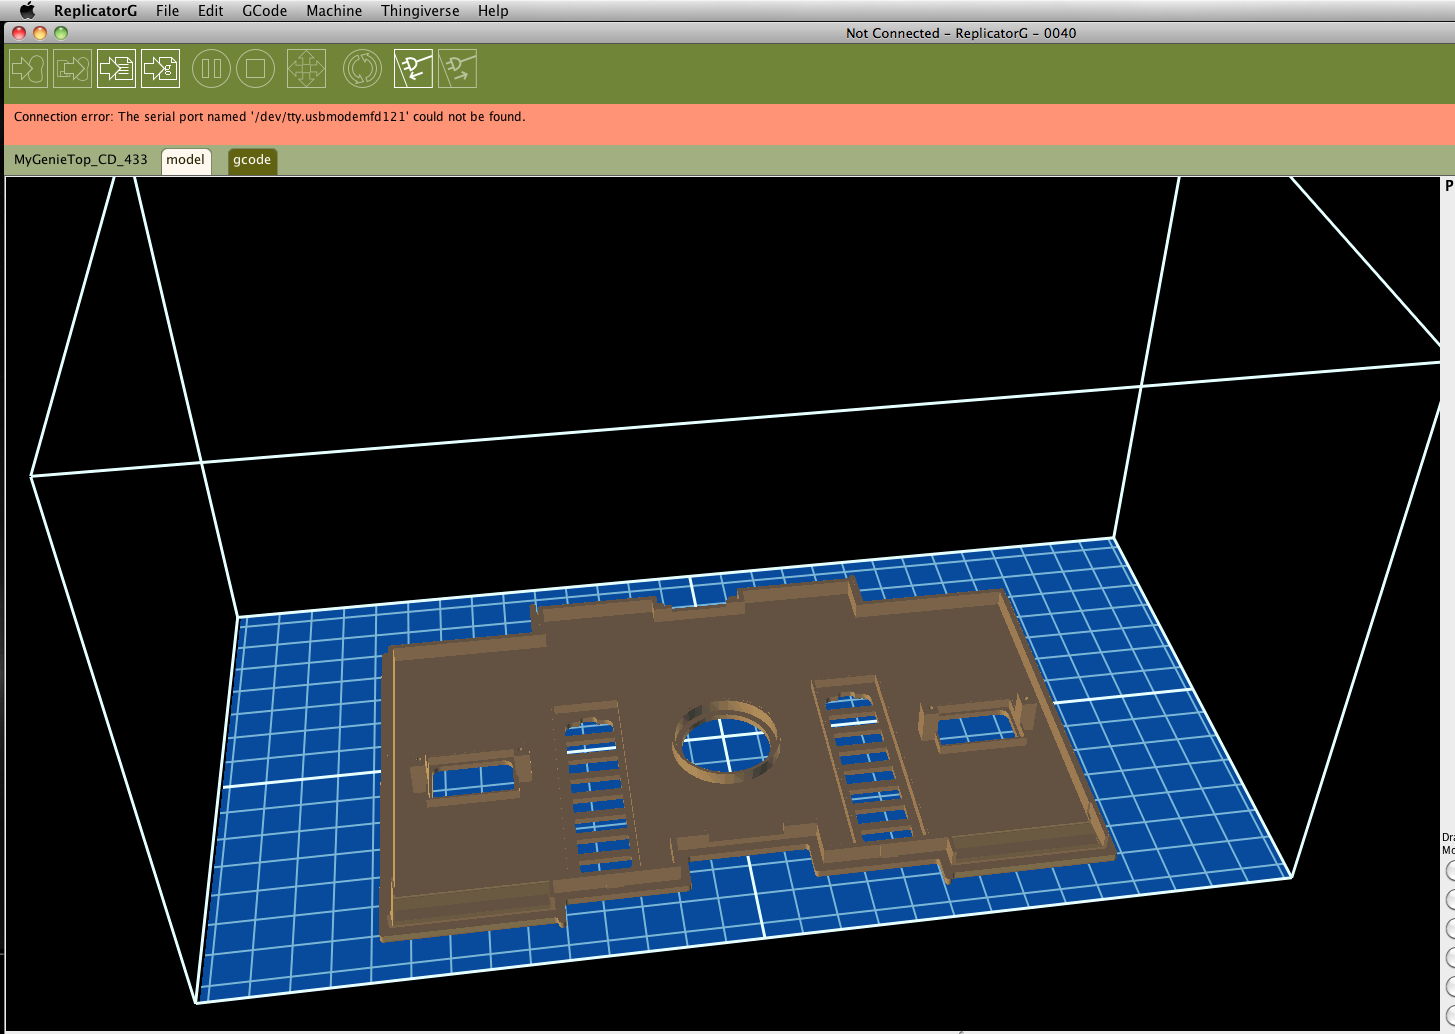This screenshot has height=1034, width=1455.
Task: Click the Reset machine circular arrows icon
Action: pyautogui.click(x=362, y=69)
